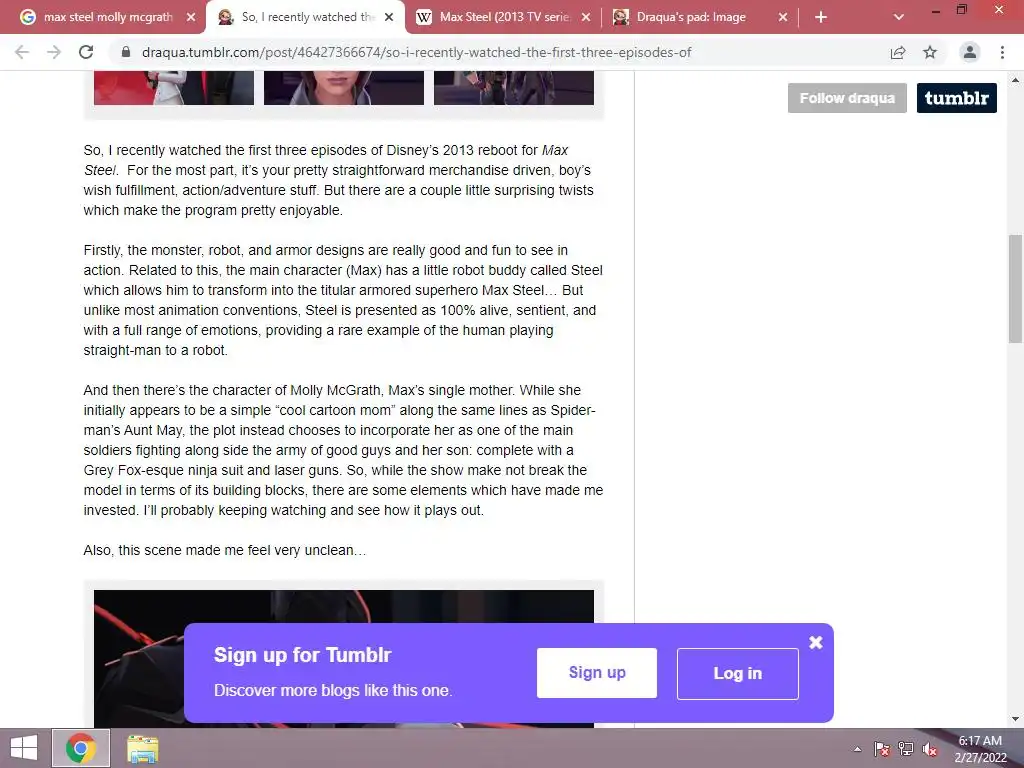Close the active Tumblr post tab
This screenshot has height=768, width=1024.
[x=389, y=17]
